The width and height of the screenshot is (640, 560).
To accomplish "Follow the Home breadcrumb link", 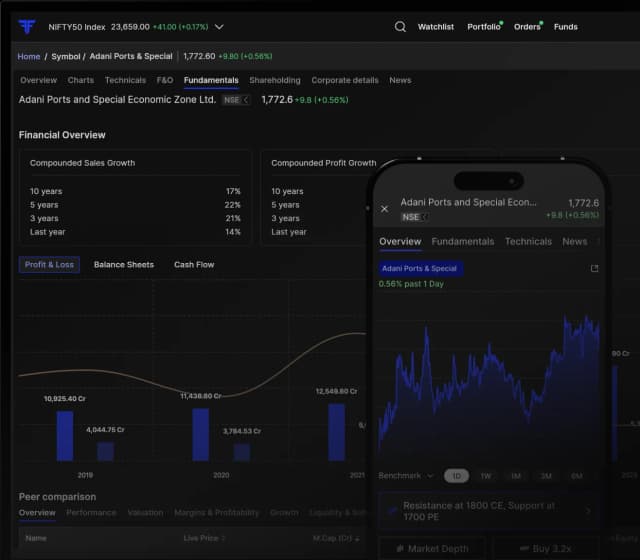I will (x=29, y=56).
